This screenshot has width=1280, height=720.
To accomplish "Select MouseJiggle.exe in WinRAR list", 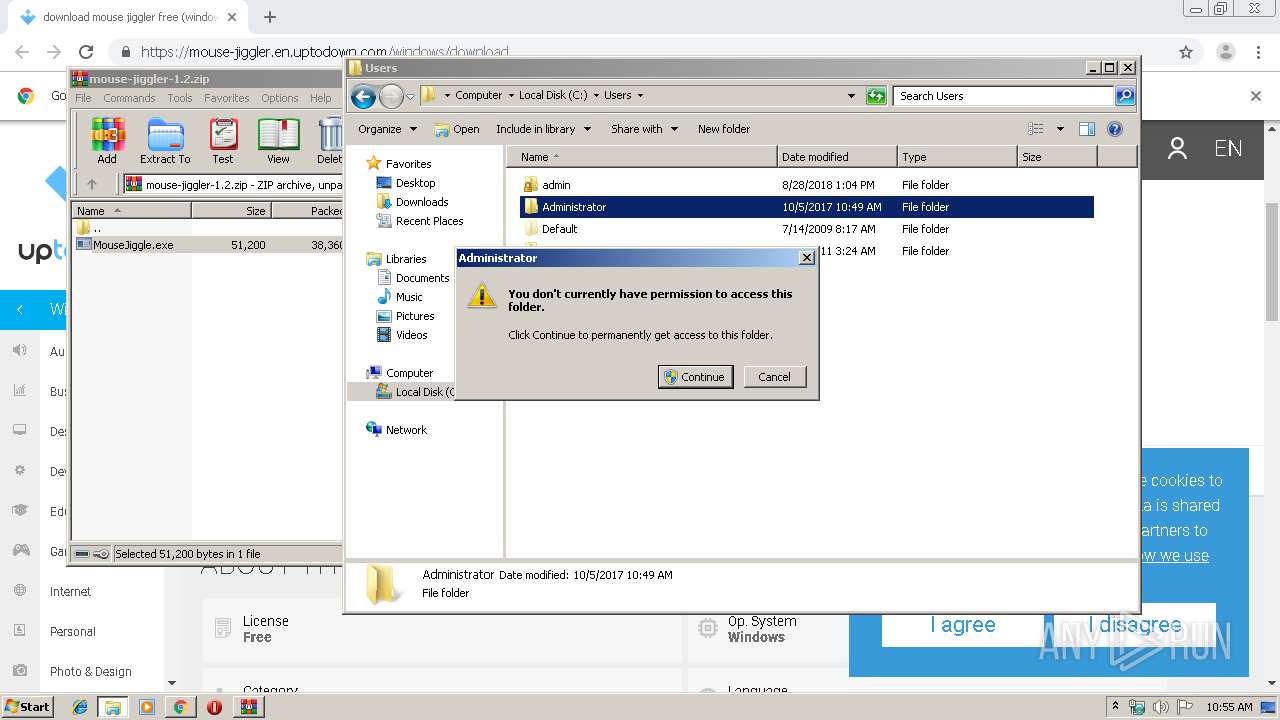I will (x=209, y=245).
